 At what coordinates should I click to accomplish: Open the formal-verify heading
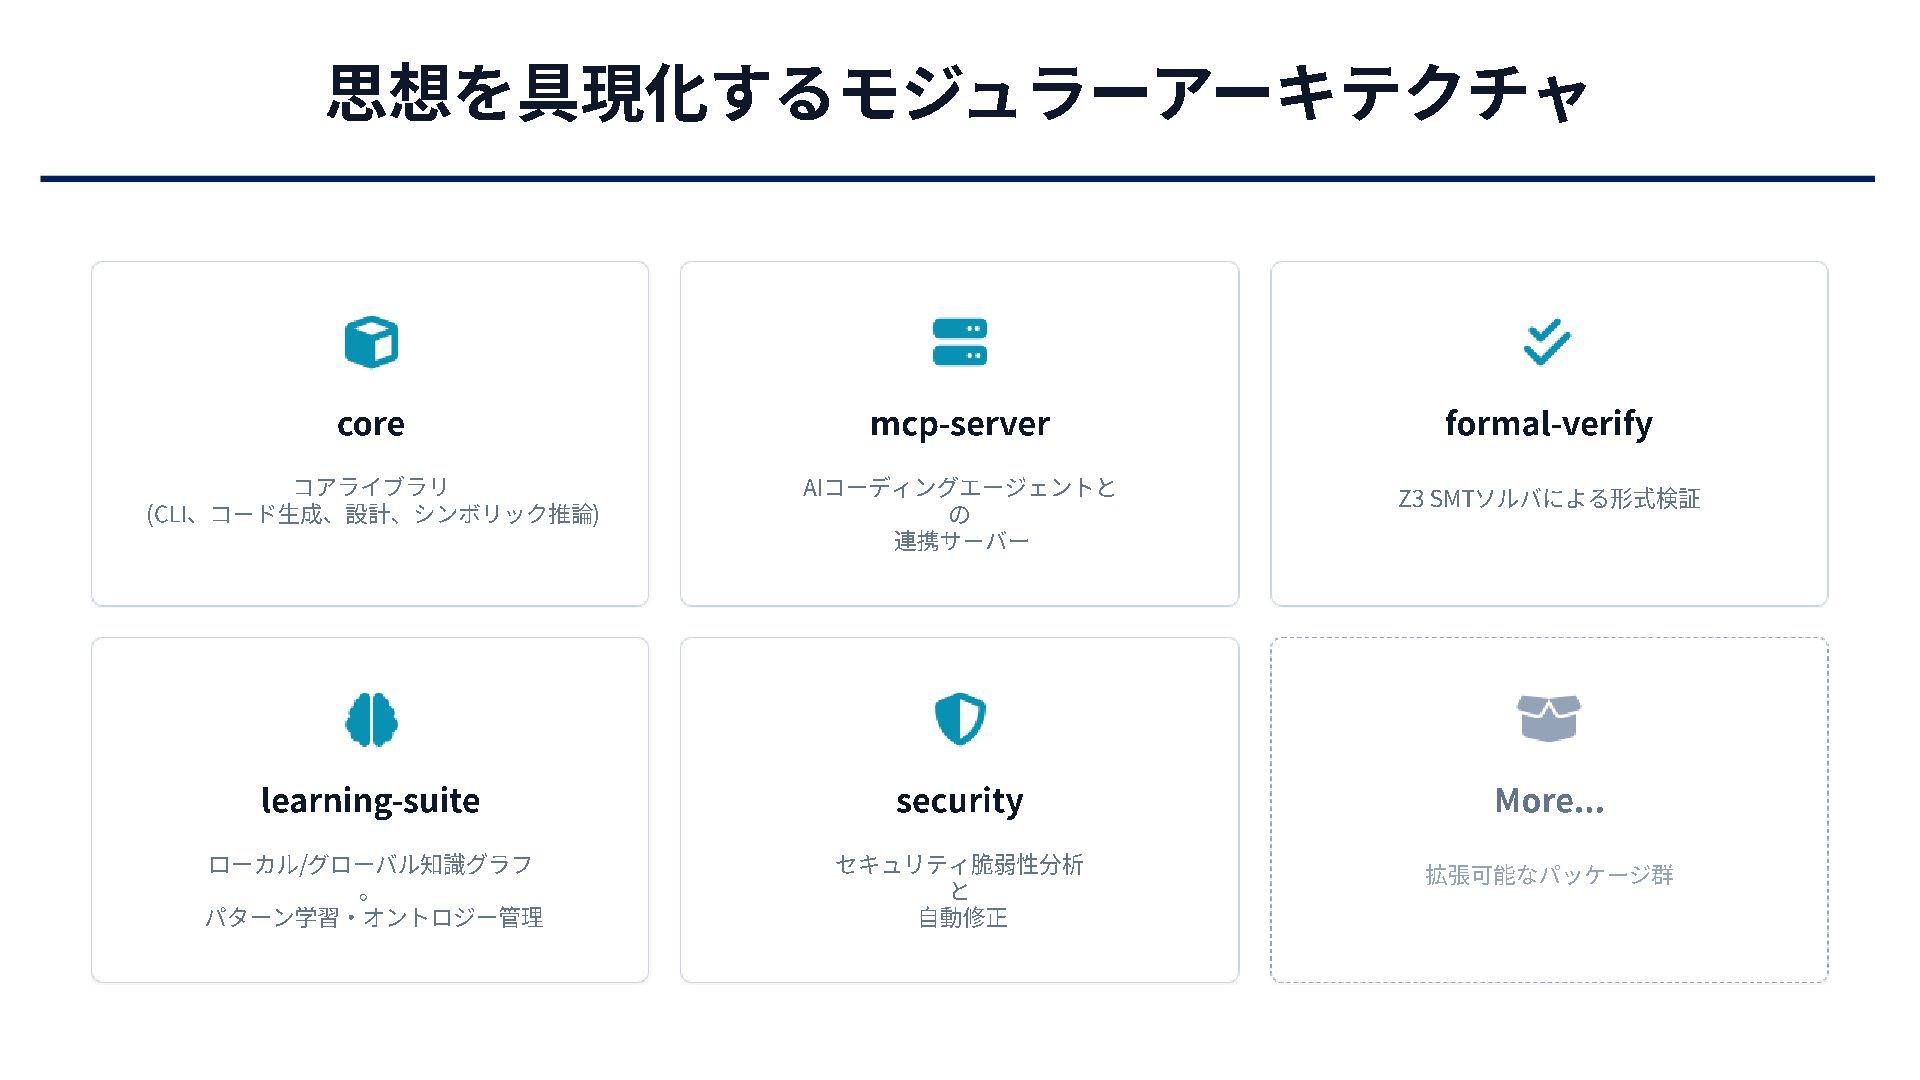[x=1548, y=424]
